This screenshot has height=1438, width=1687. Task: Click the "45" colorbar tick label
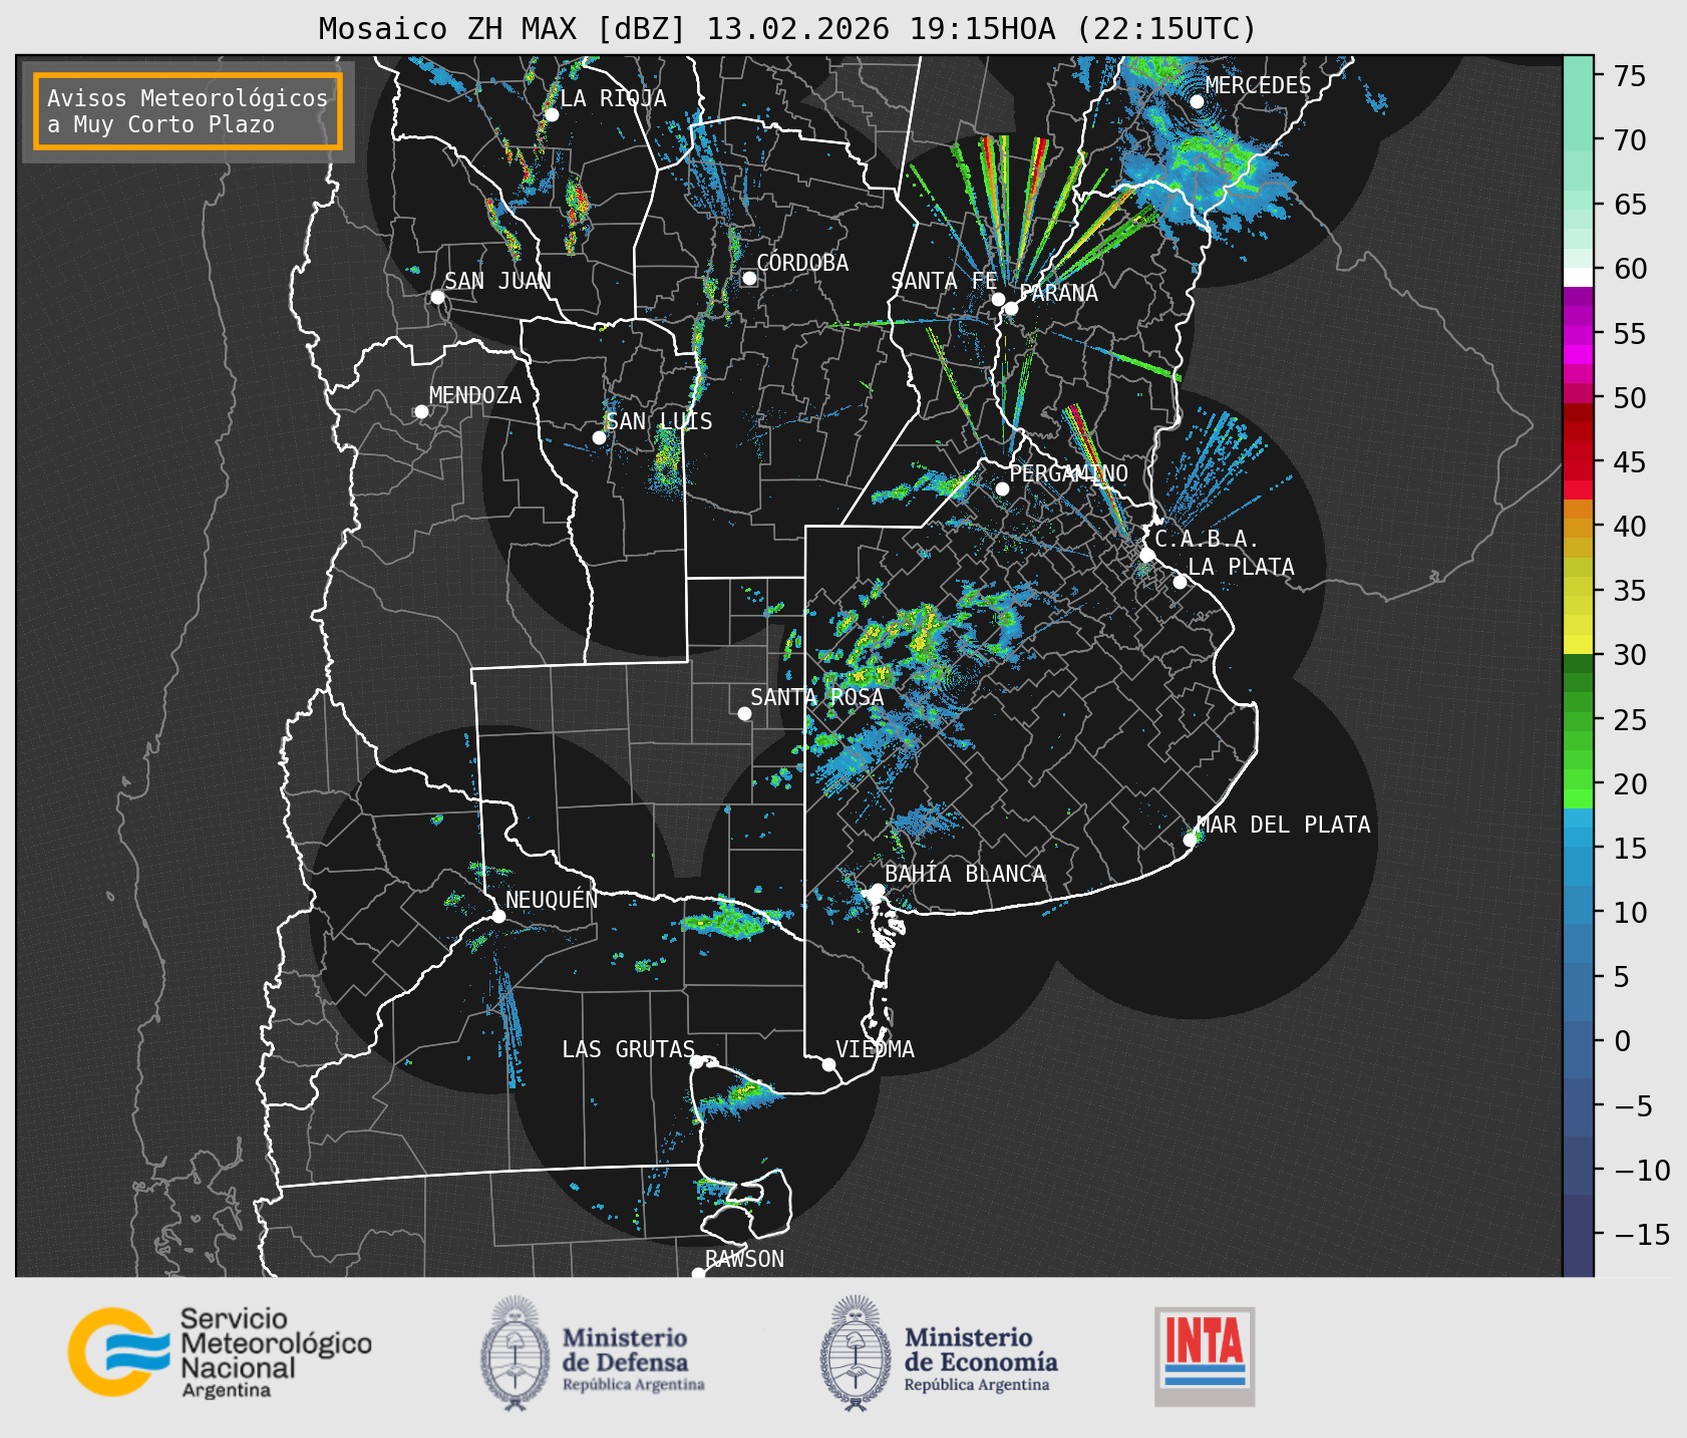1630,462
